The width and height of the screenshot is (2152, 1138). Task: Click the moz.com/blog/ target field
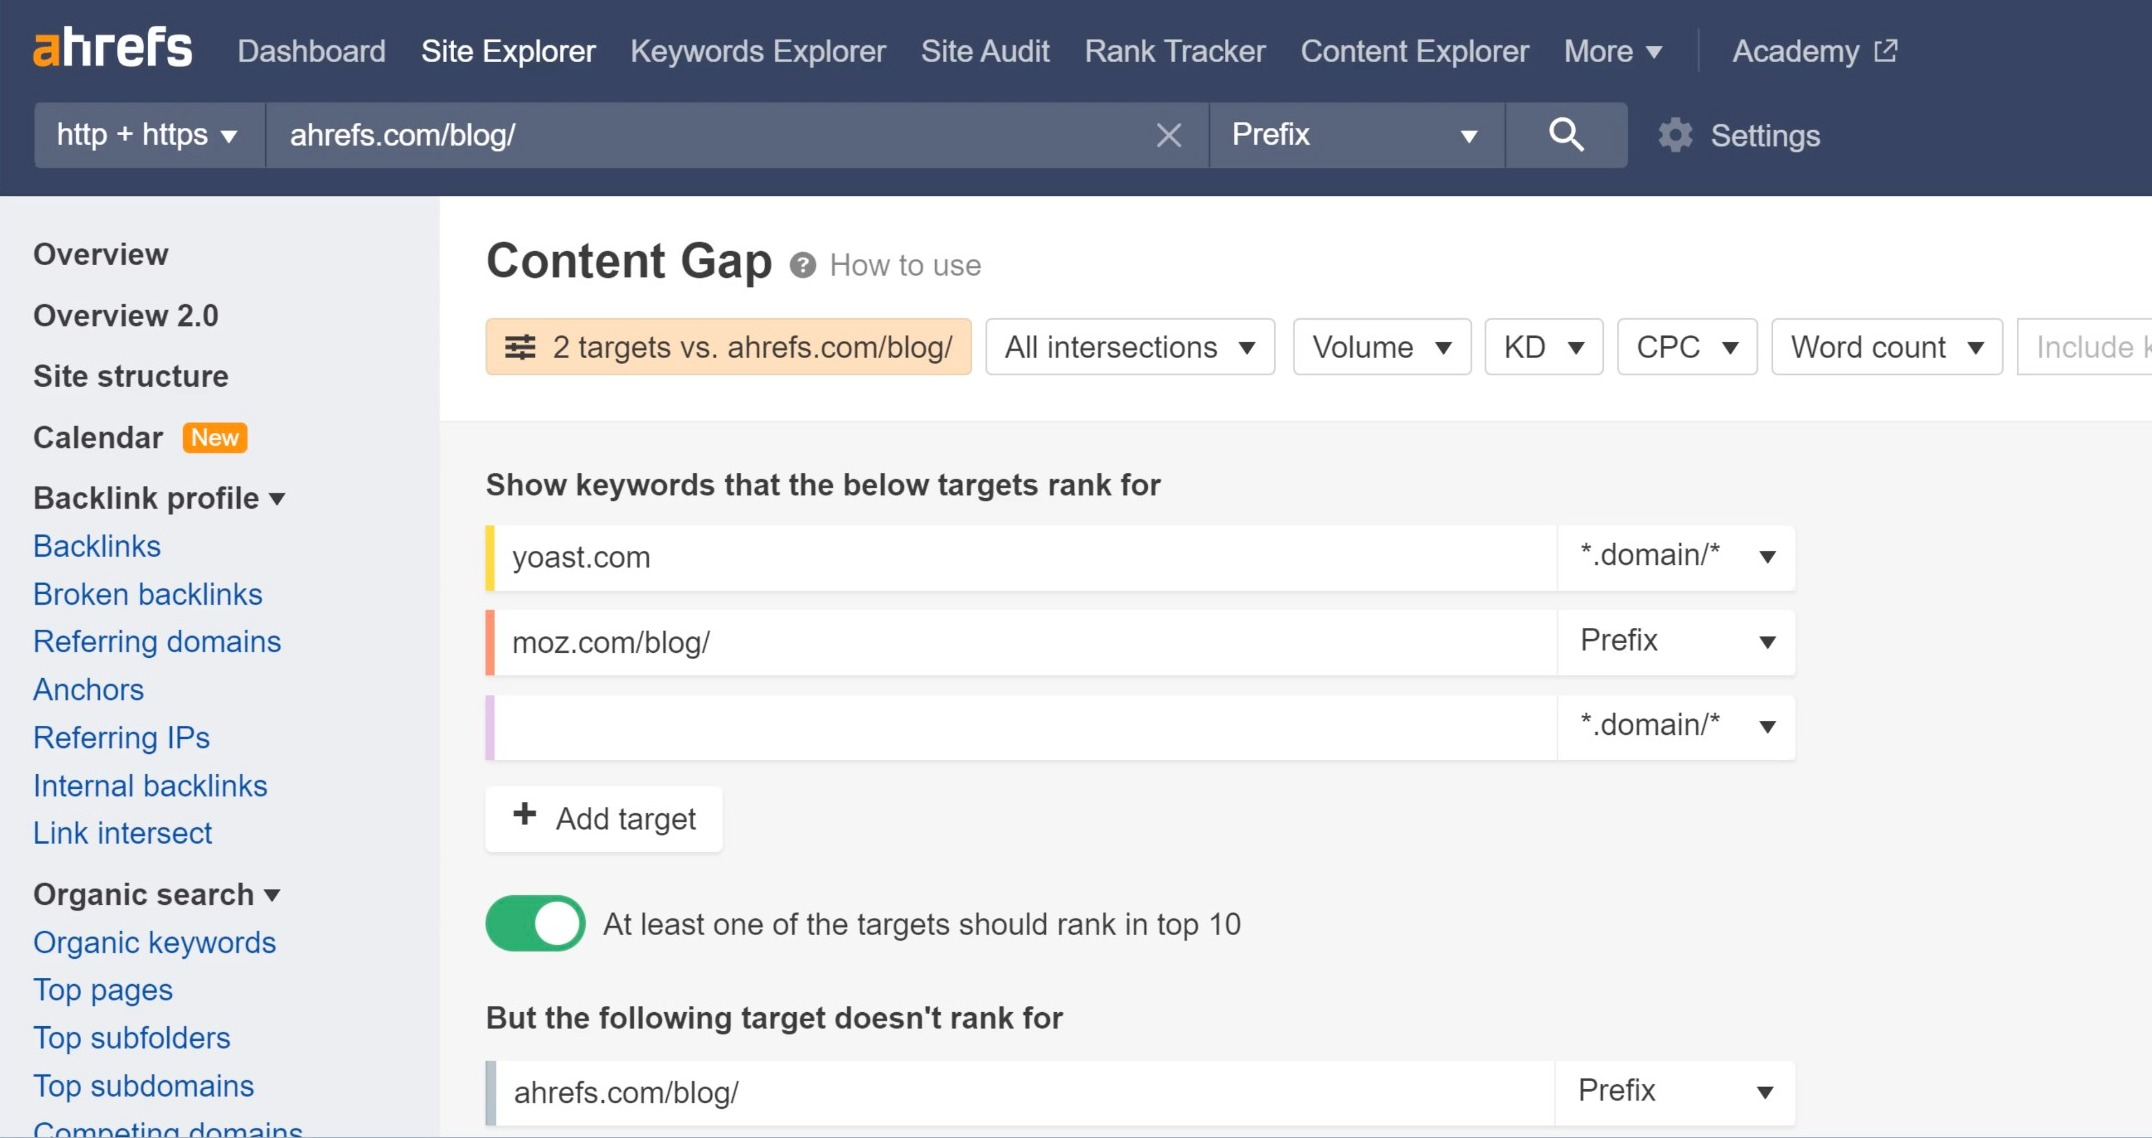coord(1026,642)
